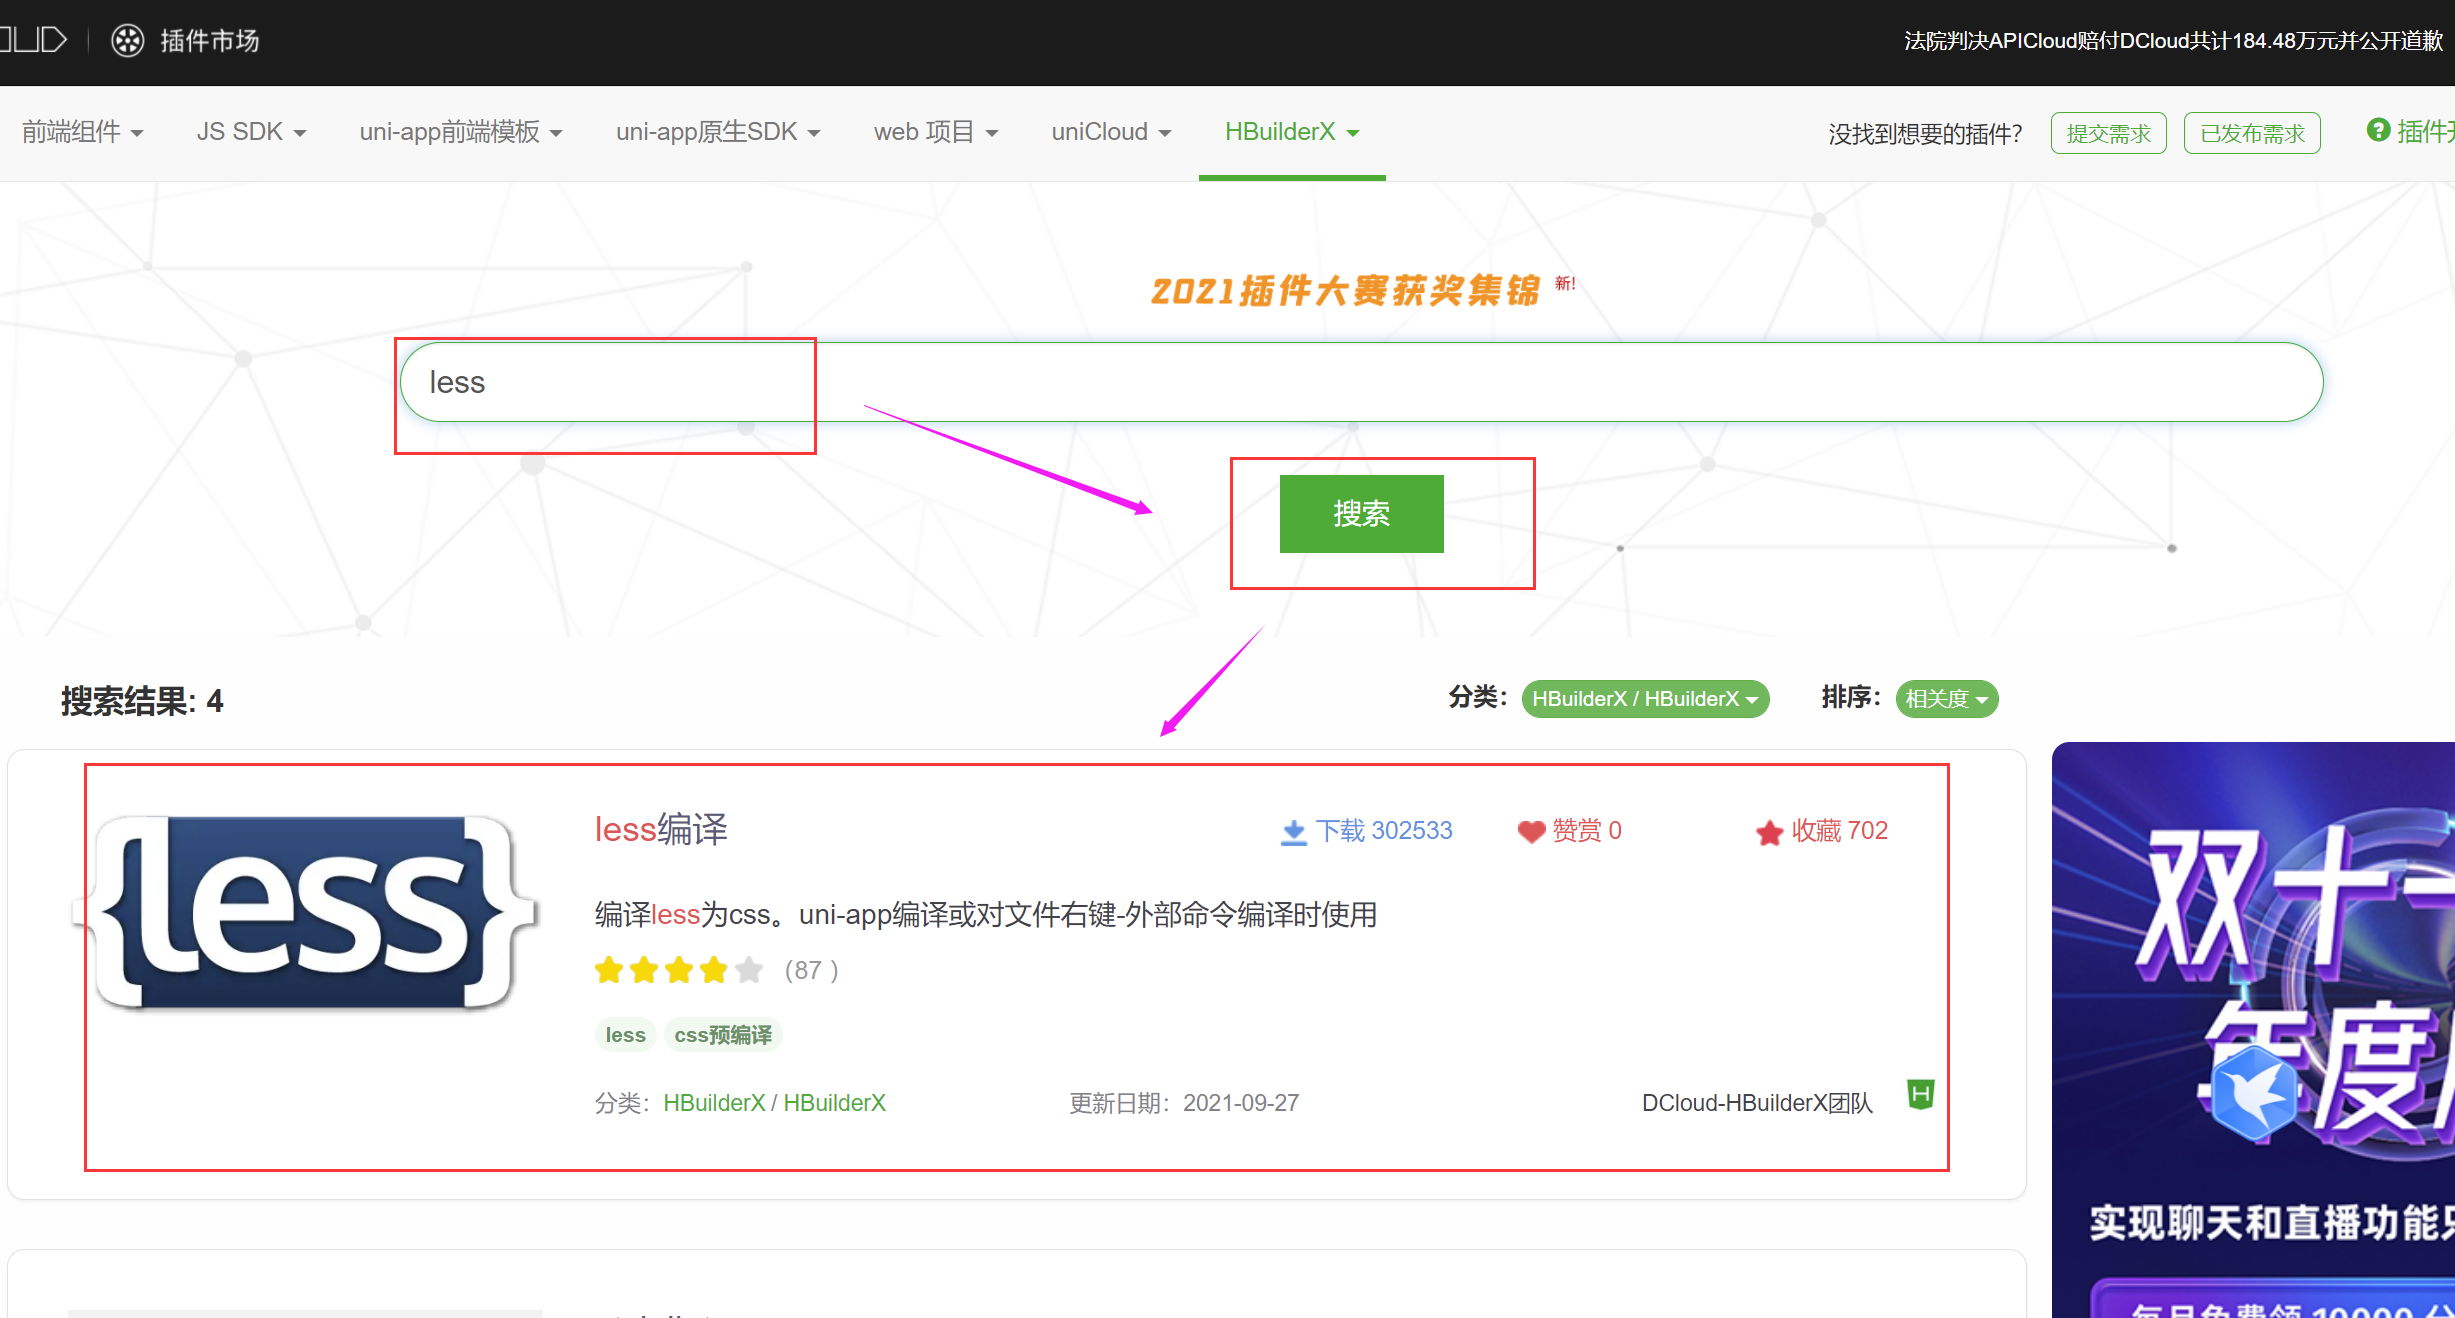Open the less编译 plugin title link
The image size is (2455, 1318).
click(661, 829)
